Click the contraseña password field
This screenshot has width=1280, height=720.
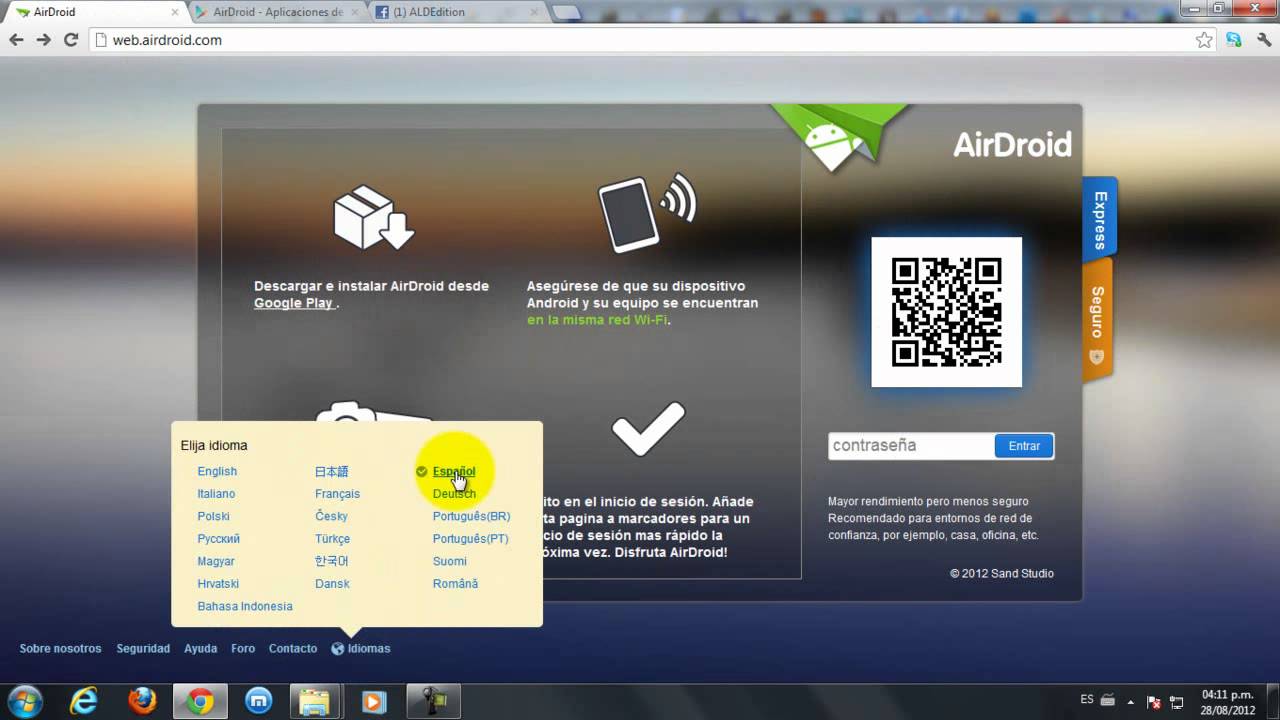tap(911, 446)
